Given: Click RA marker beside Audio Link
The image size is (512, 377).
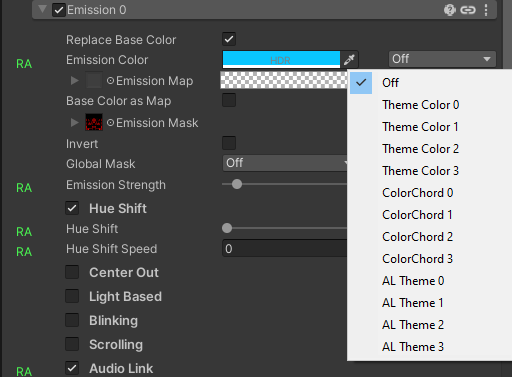Looking at the screenshot, I should click(x=24, y=371).
